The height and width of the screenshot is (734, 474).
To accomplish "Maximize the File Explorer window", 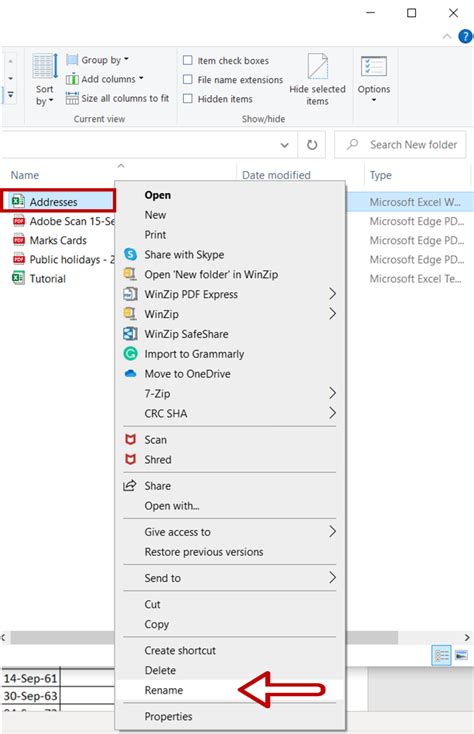I will click(x=411, y=13).
